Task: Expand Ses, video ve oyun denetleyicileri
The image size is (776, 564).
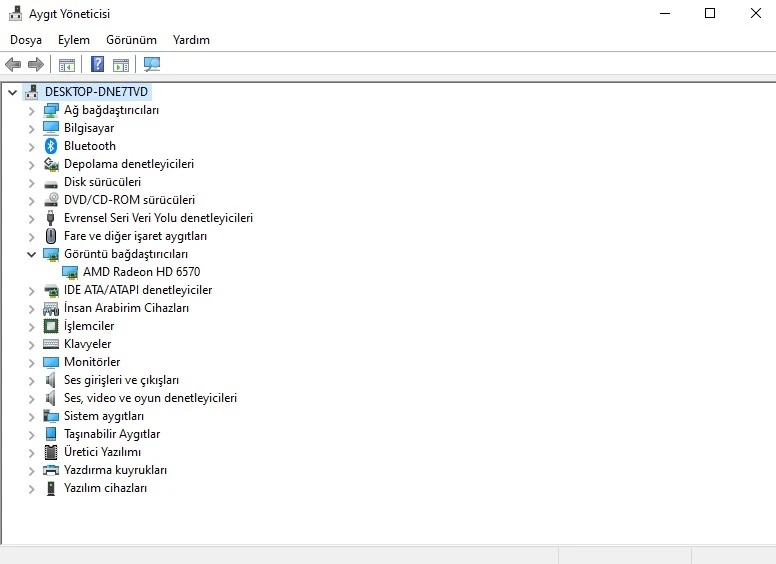Action: click(x=31, y=399)
